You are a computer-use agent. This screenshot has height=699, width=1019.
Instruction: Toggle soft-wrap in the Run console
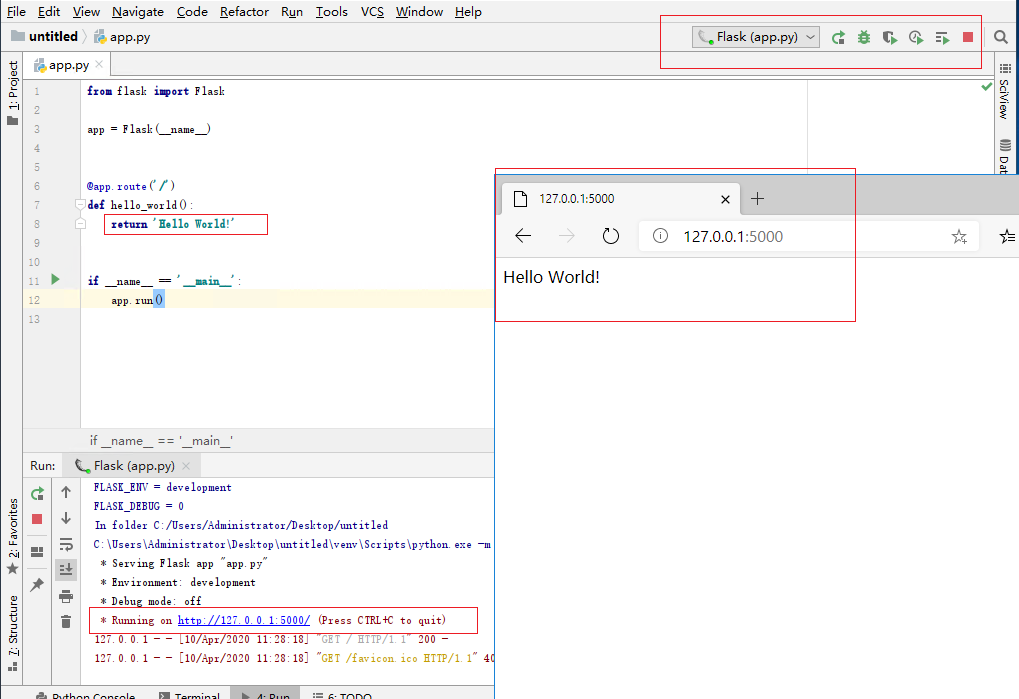click(x=66, y=545)
